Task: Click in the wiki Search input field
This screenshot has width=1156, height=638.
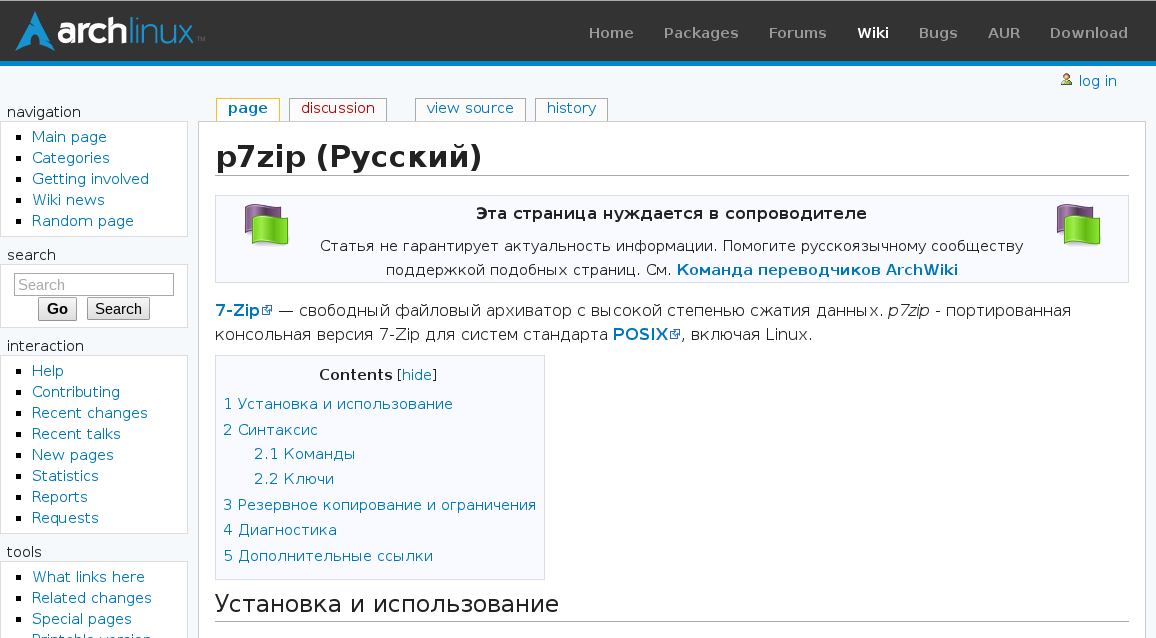Action: click(x=94, y=285)
